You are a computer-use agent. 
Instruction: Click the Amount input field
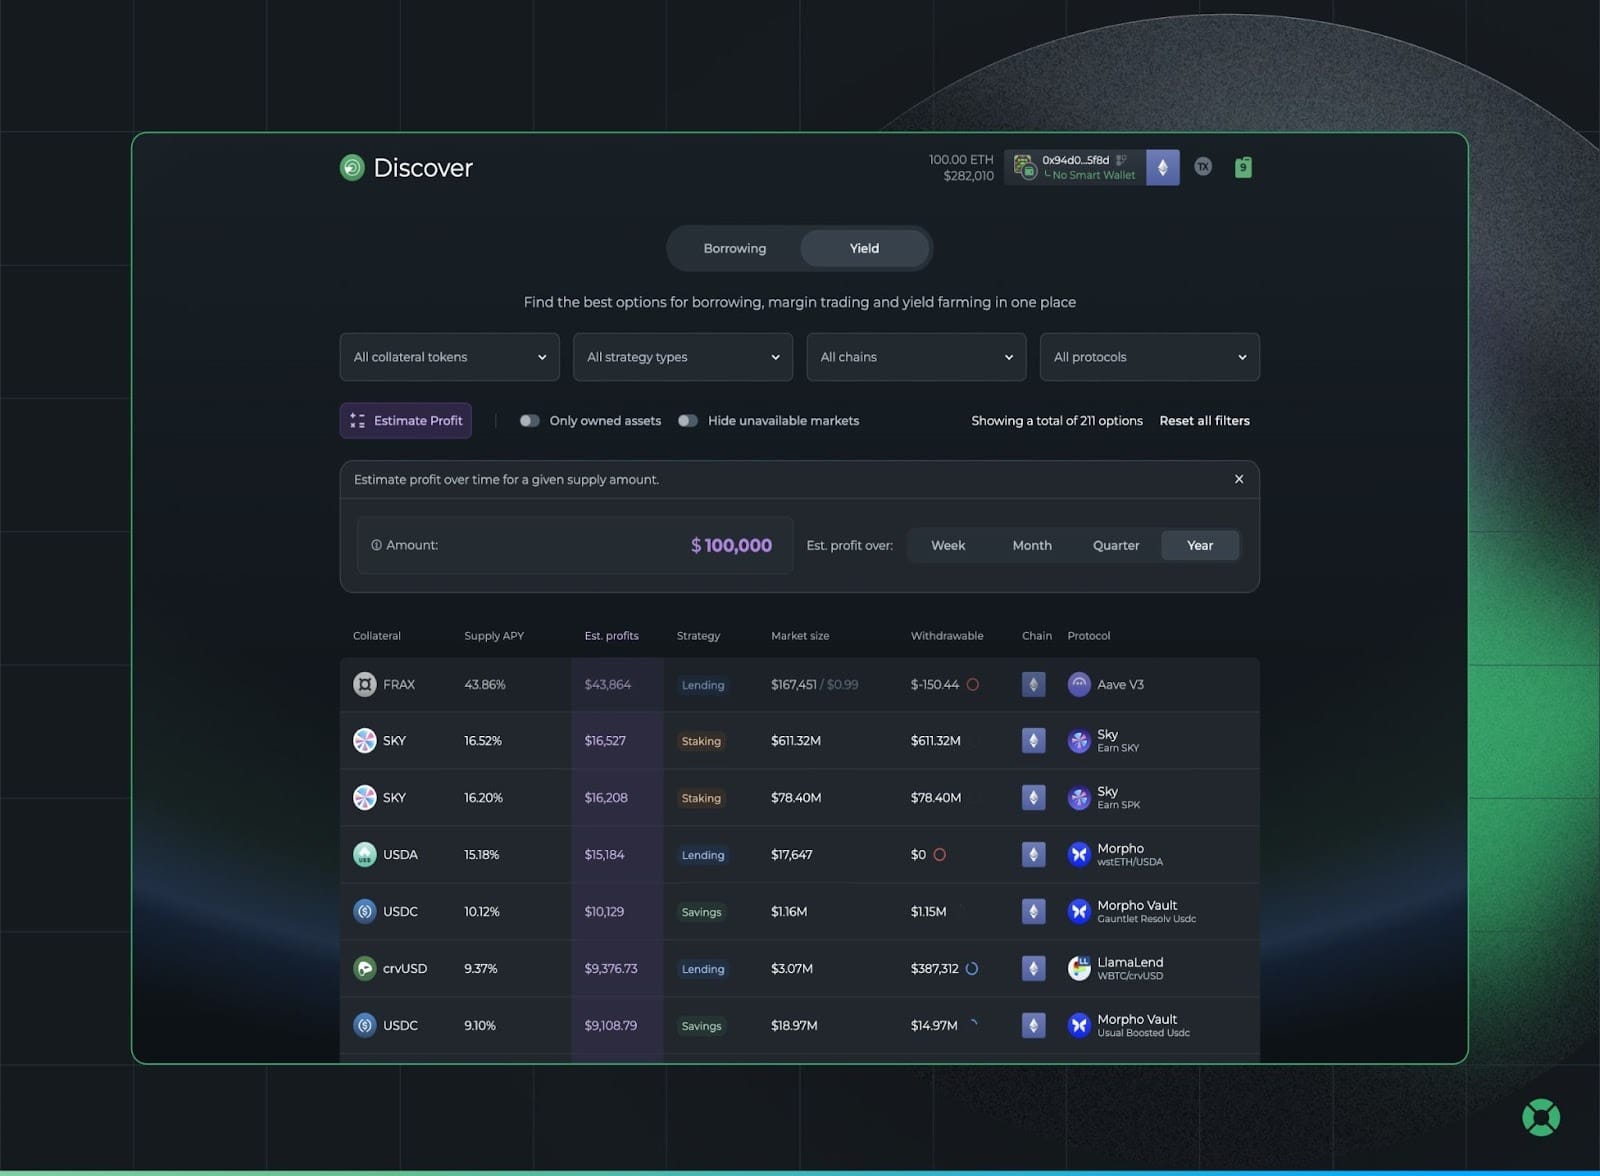(575, 545)
